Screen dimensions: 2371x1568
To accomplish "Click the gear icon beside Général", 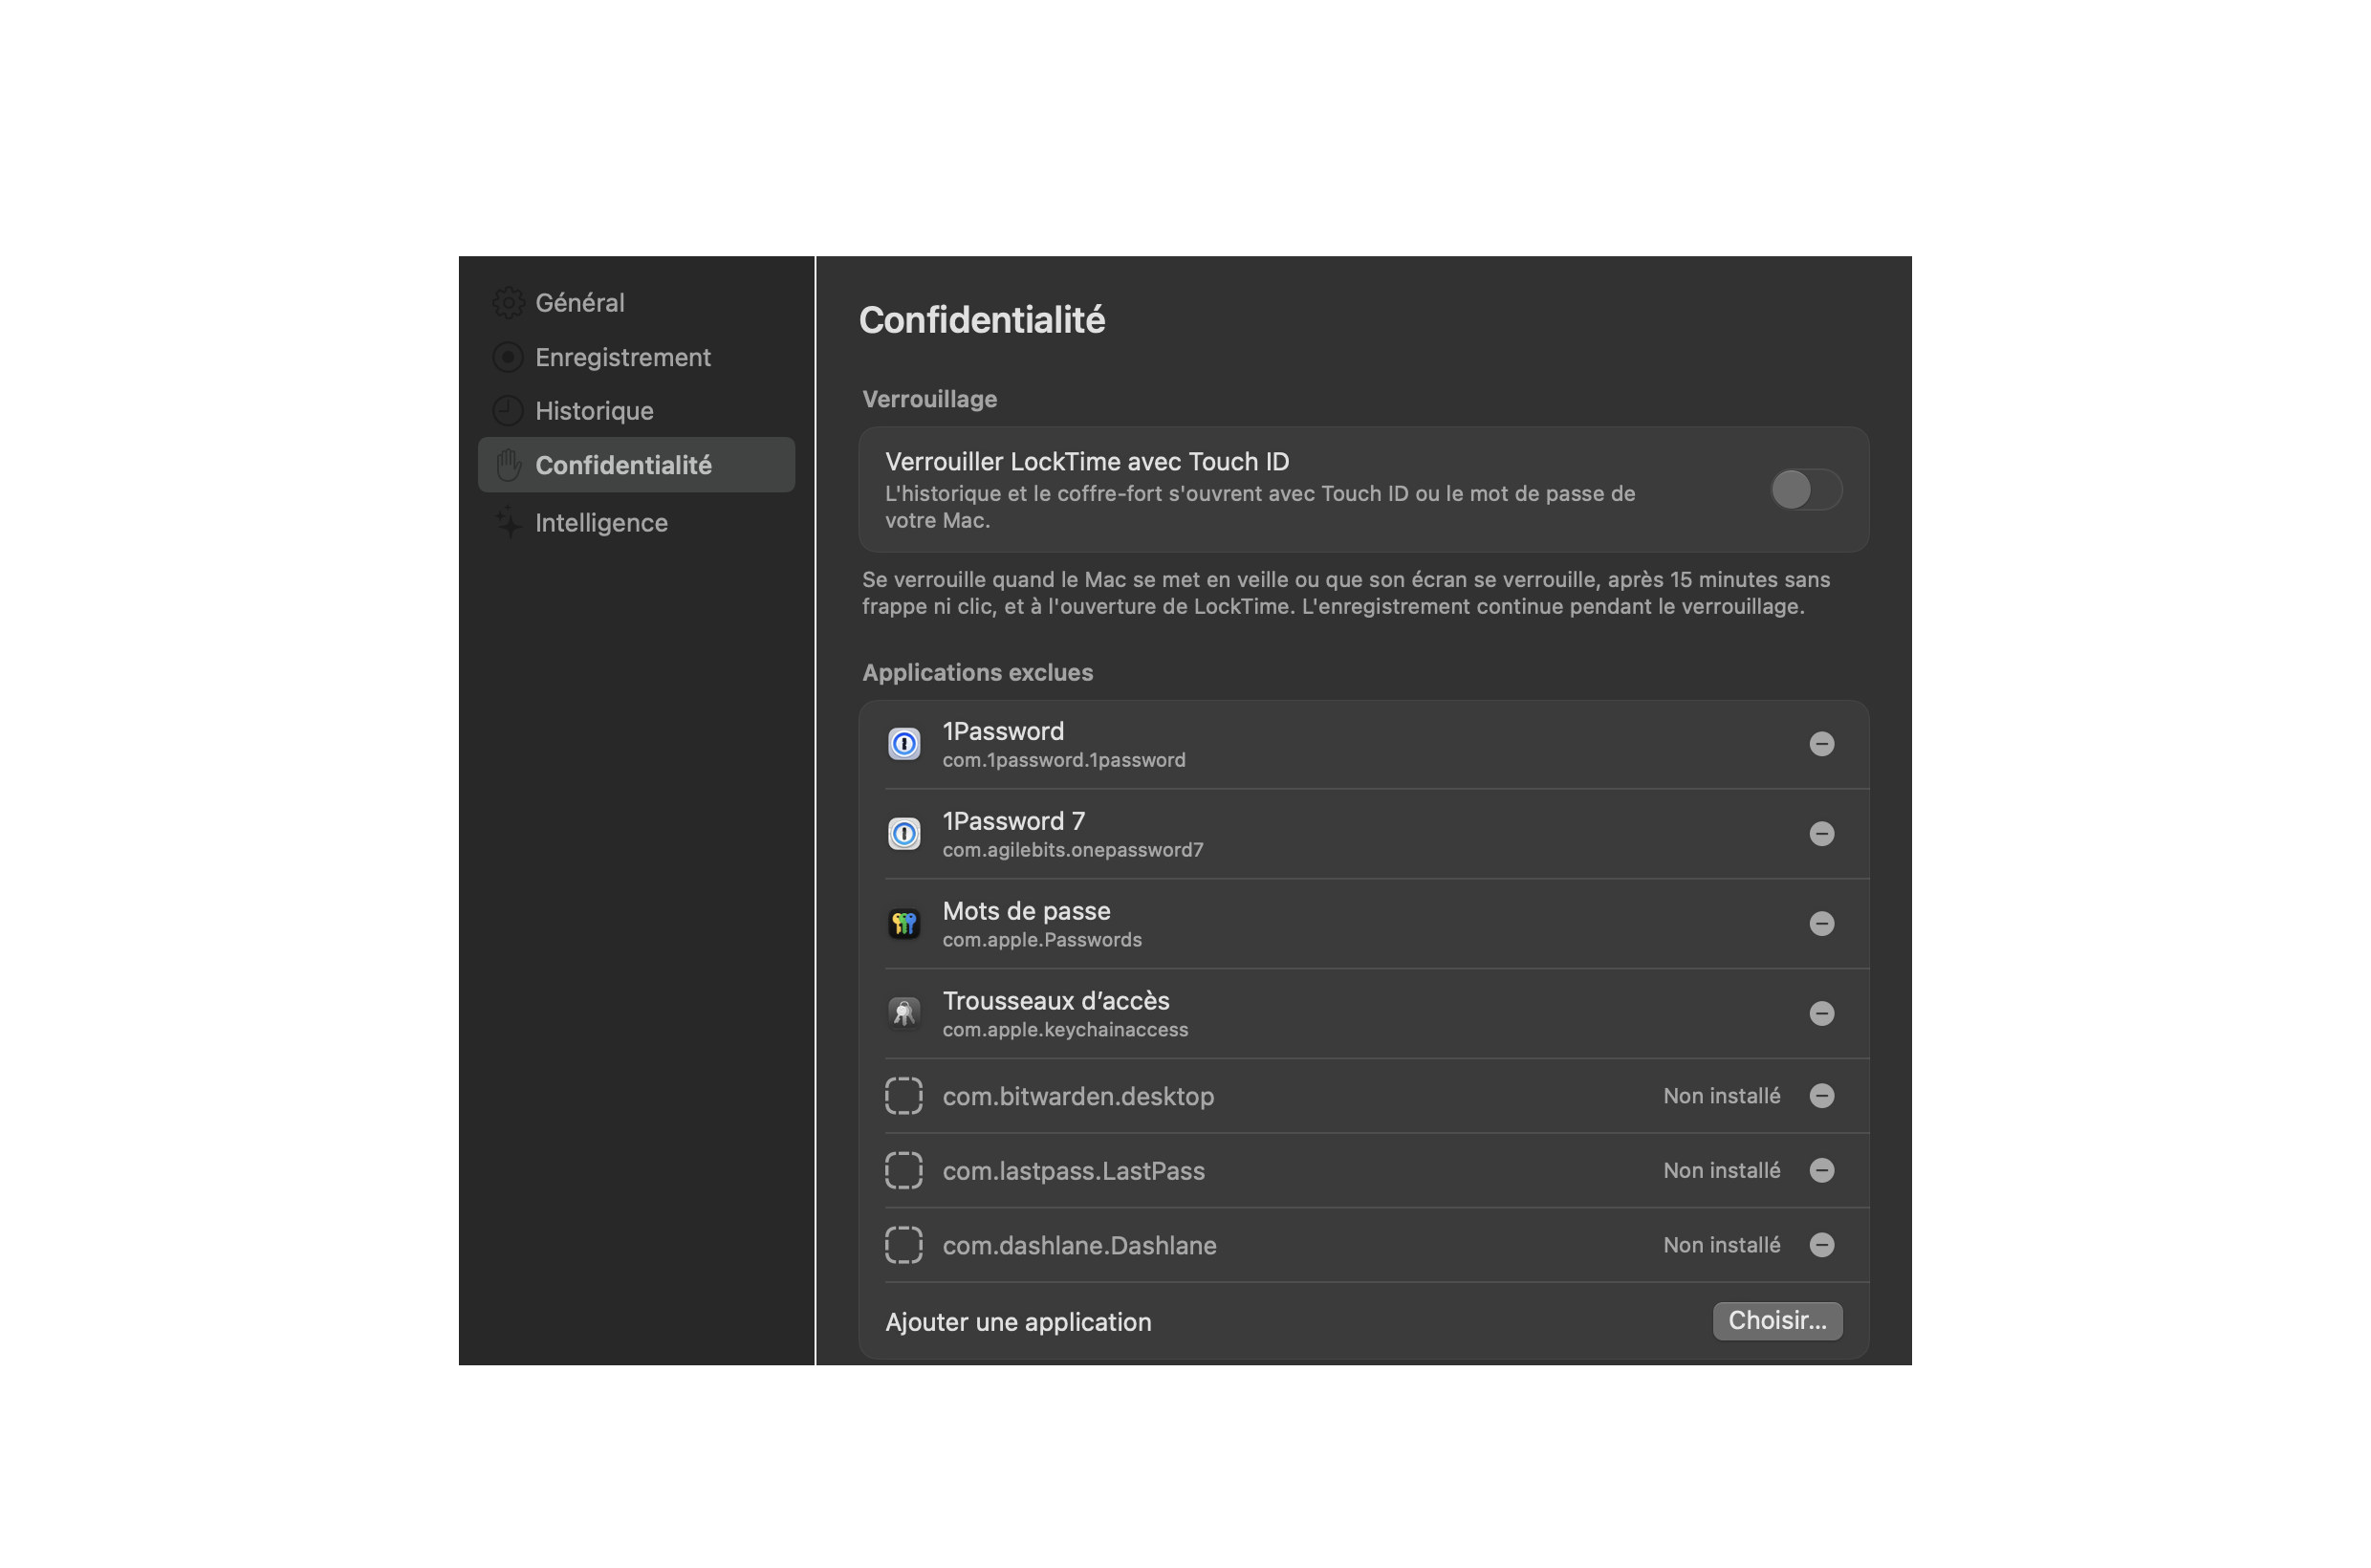I will (508, 303).
